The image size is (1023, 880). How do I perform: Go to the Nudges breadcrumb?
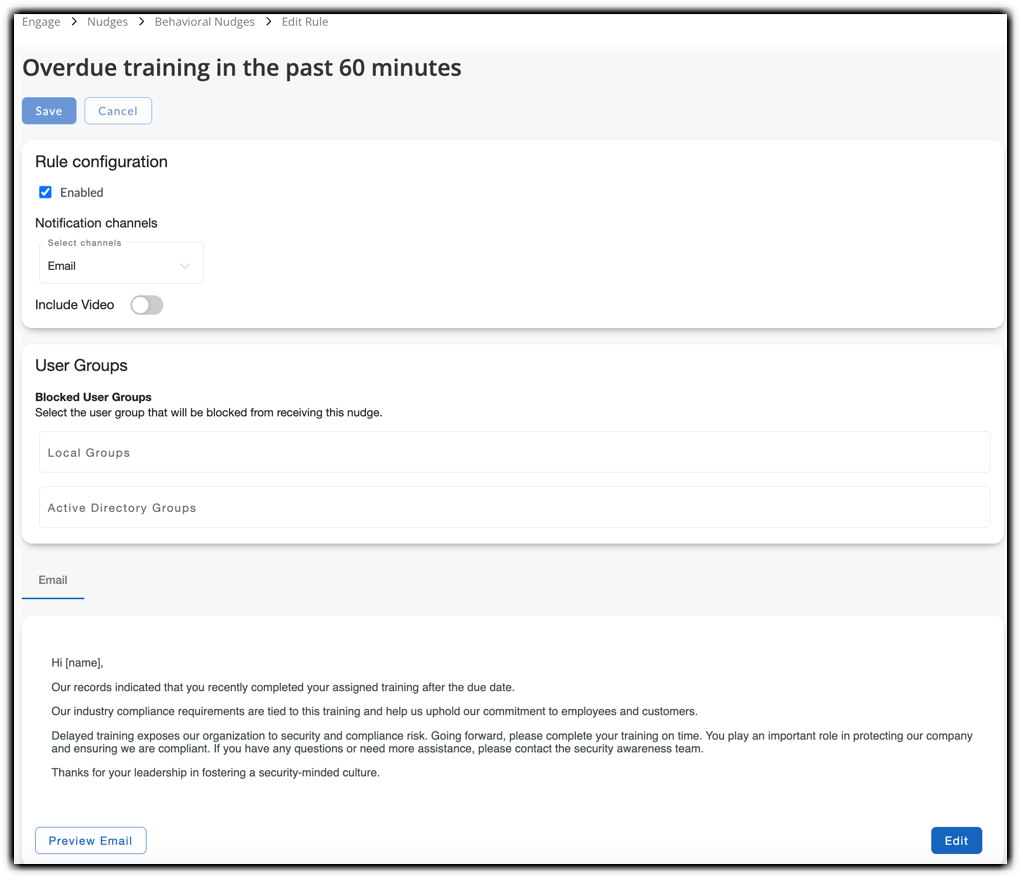tap(107, 22)
